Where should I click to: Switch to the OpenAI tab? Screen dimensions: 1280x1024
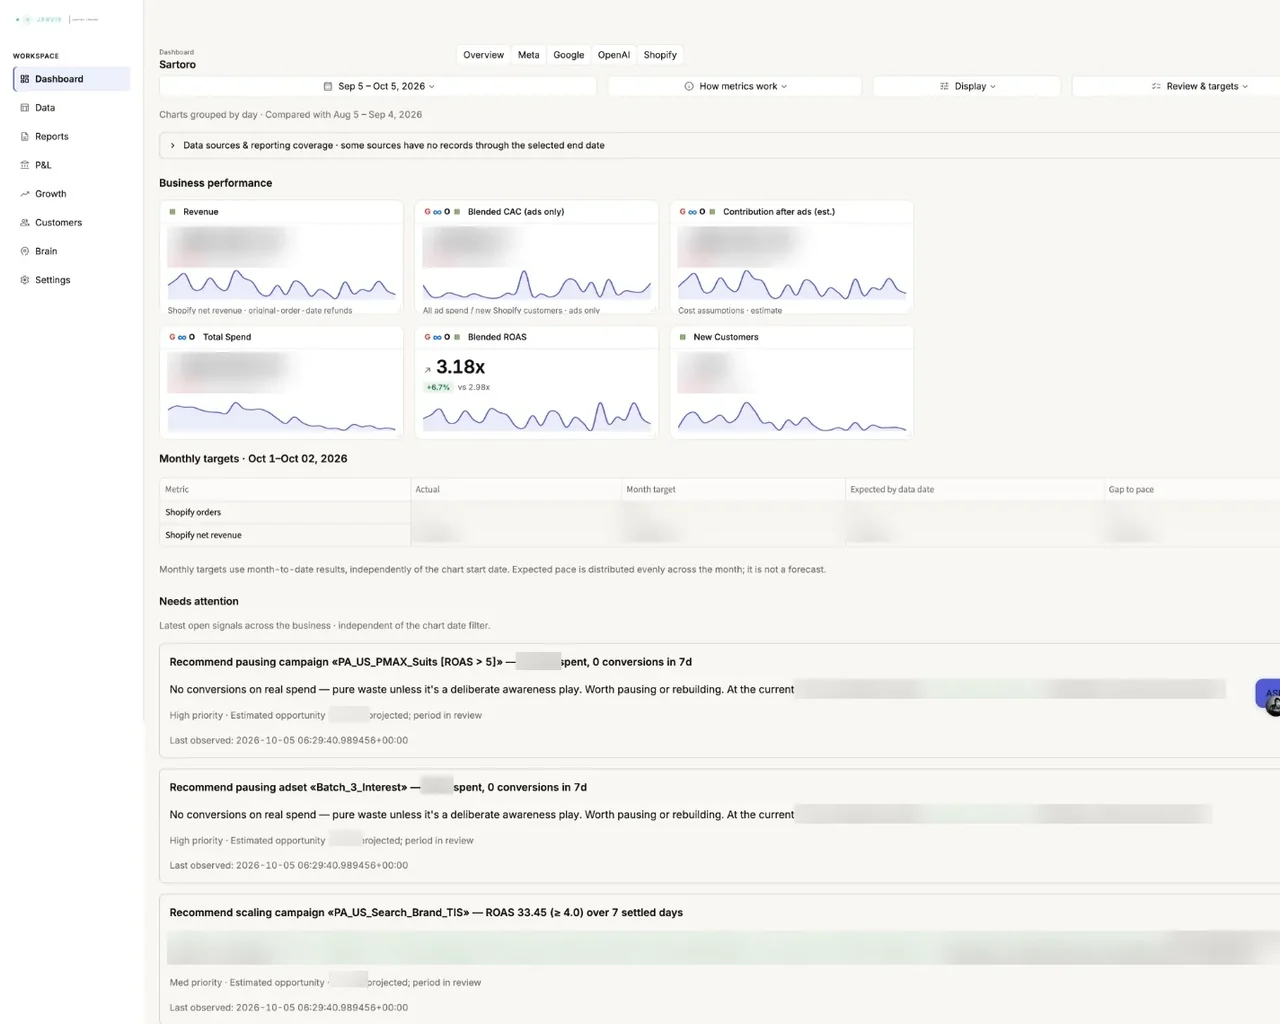pyautogui.click(x=613, y=55)
